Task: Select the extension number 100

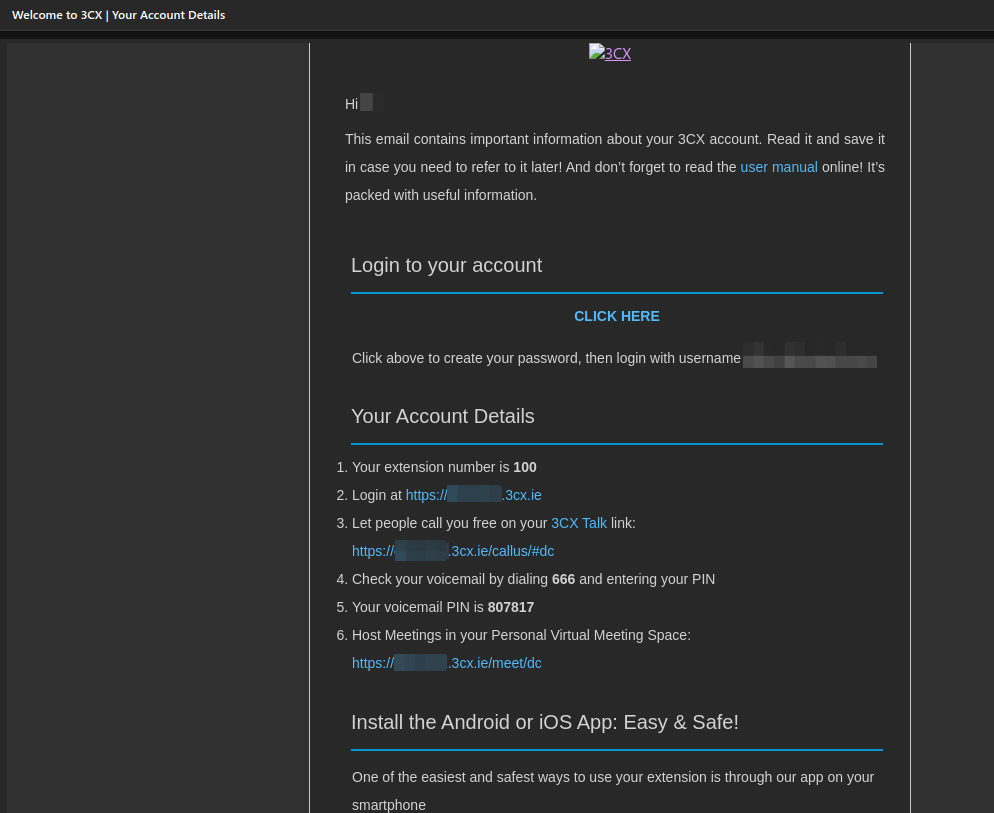Action: pos(524,467)
